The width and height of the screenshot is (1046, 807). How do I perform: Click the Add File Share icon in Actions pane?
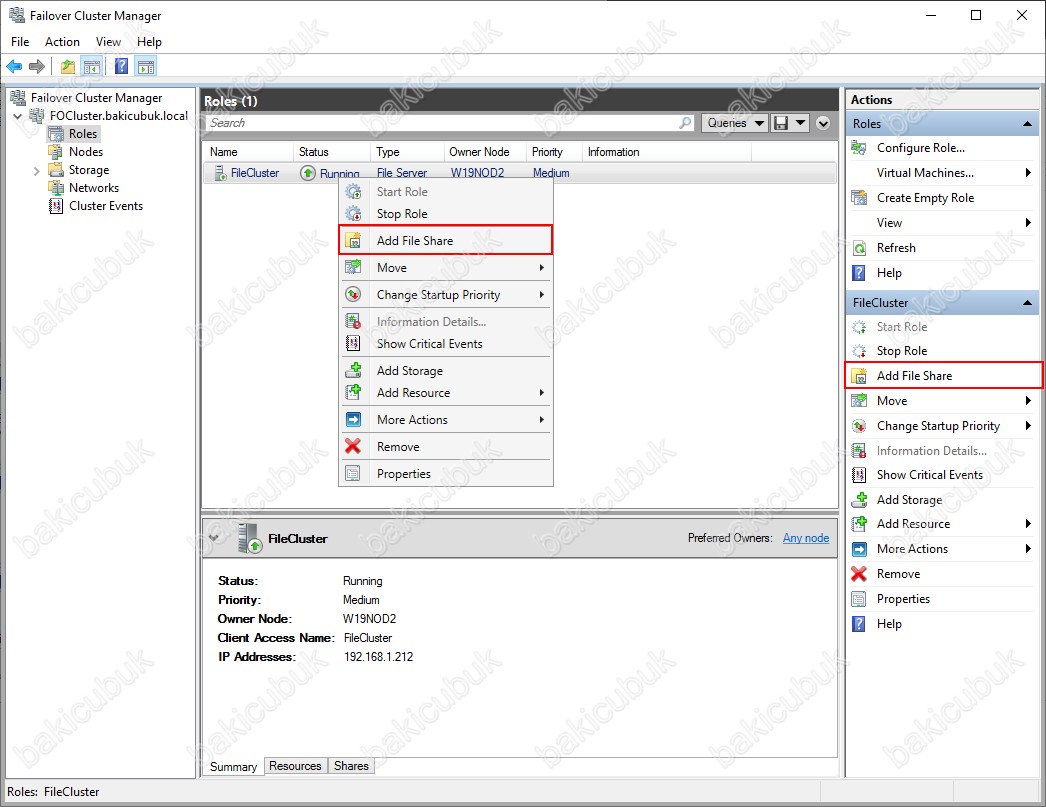click(859, 375)
